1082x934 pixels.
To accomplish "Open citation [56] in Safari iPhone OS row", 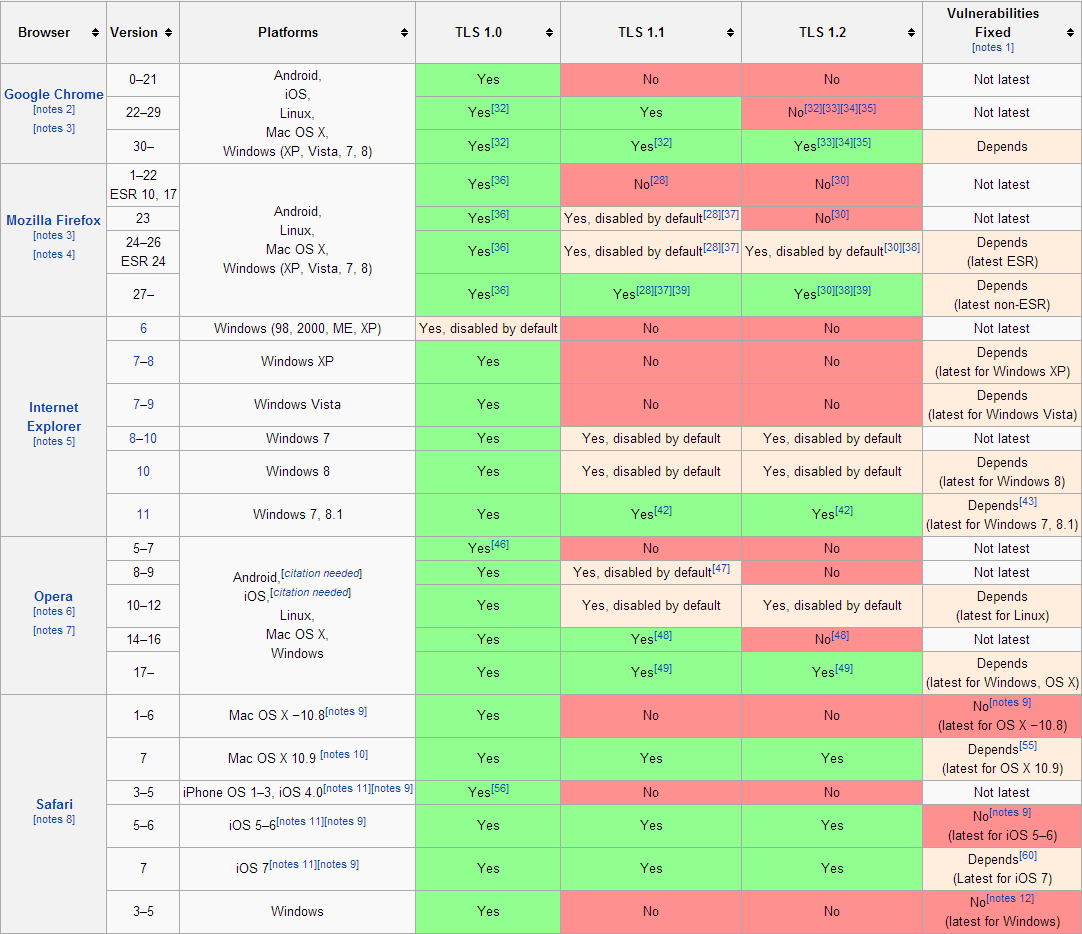I will pyautogui.click(x=500, y=788).
